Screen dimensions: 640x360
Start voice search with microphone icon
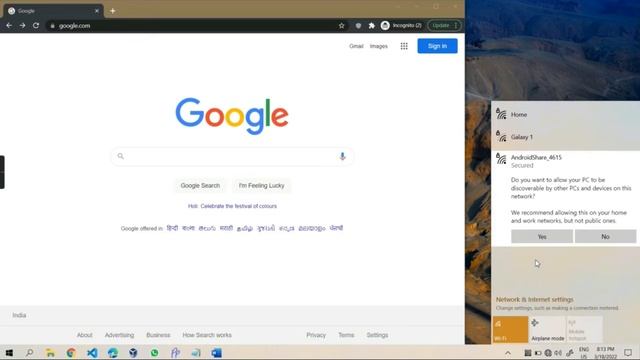click(342, 156)
